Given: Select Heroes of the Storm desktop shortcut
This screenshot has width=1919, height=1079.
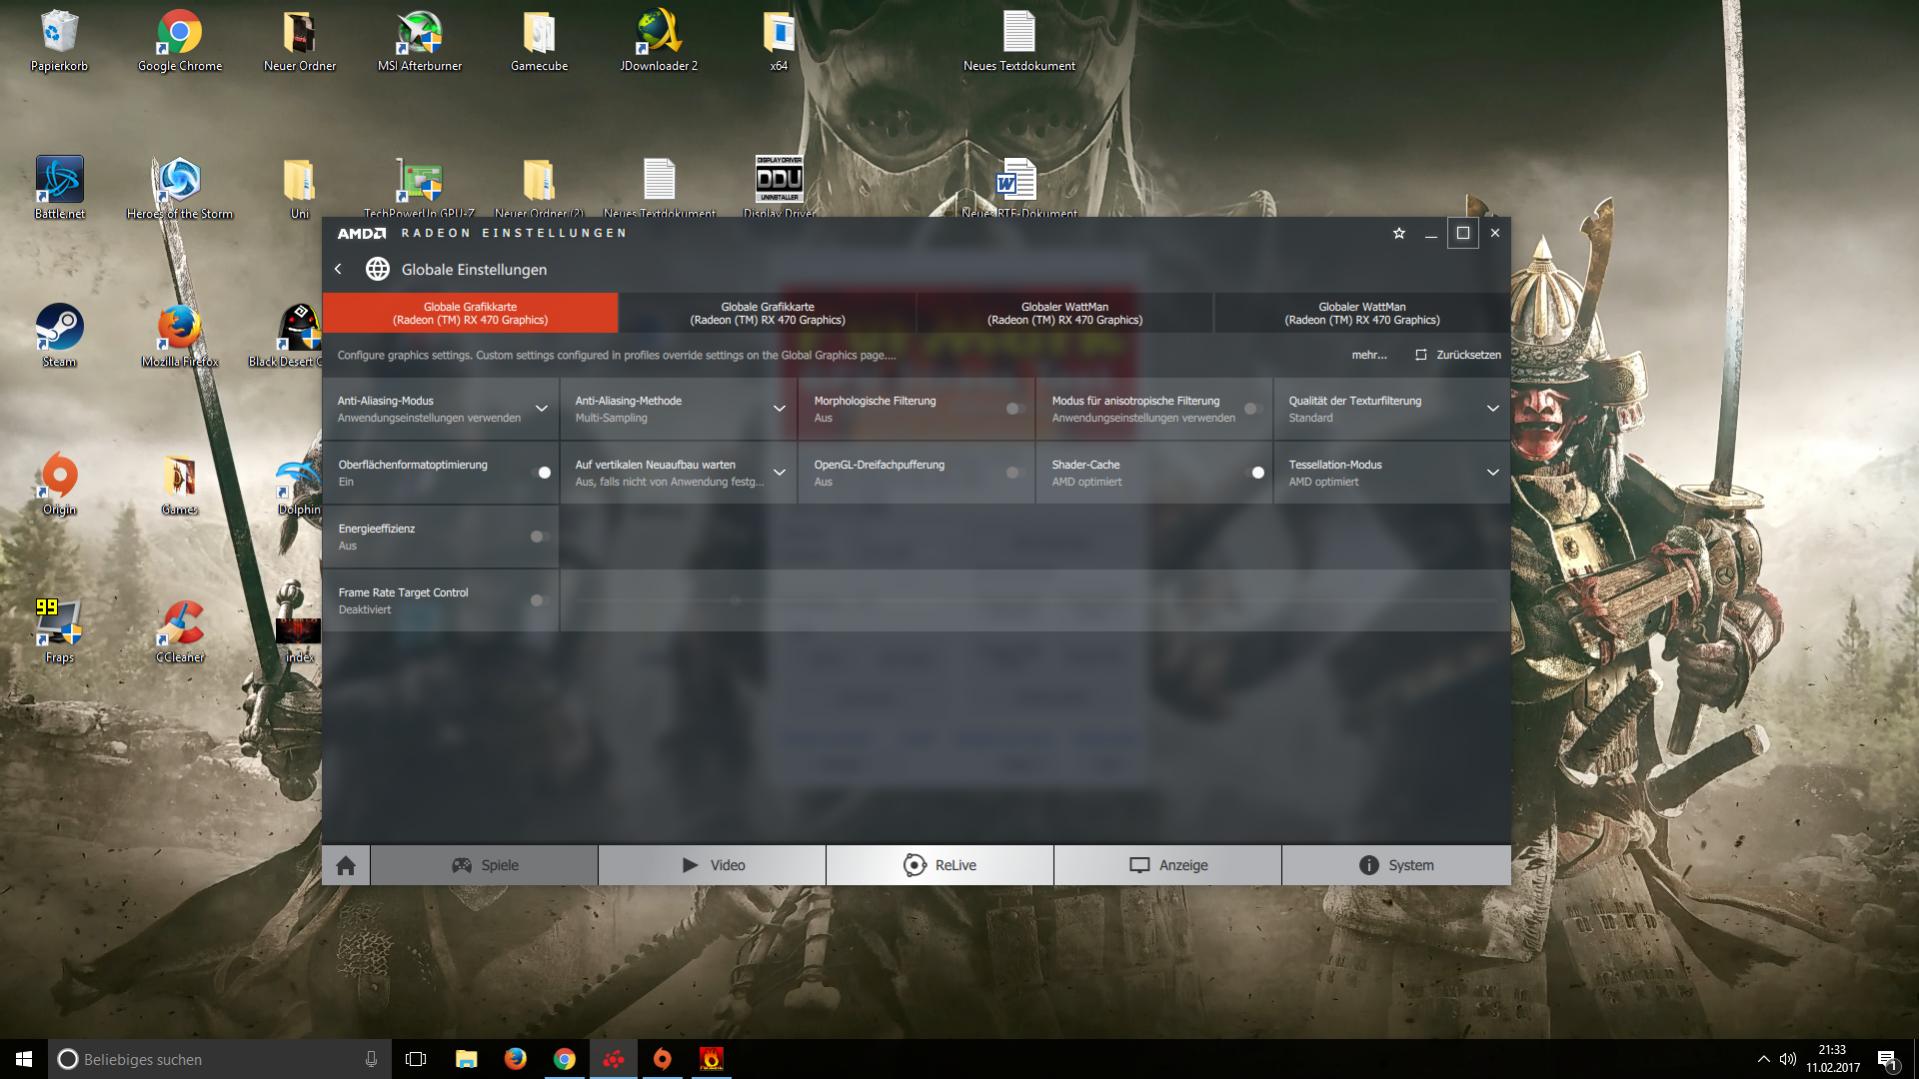Looking at the screenshot, I should pyautogui.click(x=179, y=189).
